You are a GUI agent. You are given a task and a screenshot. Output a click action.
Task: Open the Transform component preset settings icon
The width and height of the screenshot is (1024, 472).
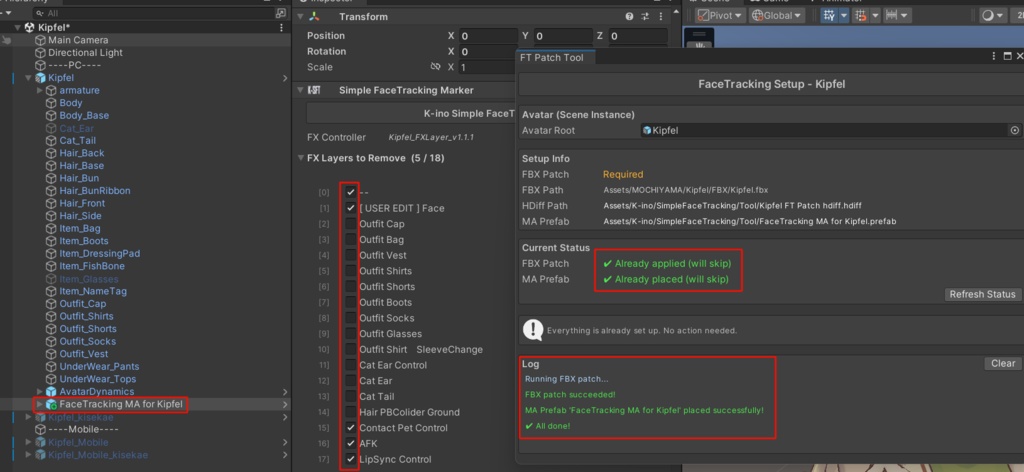645,17
